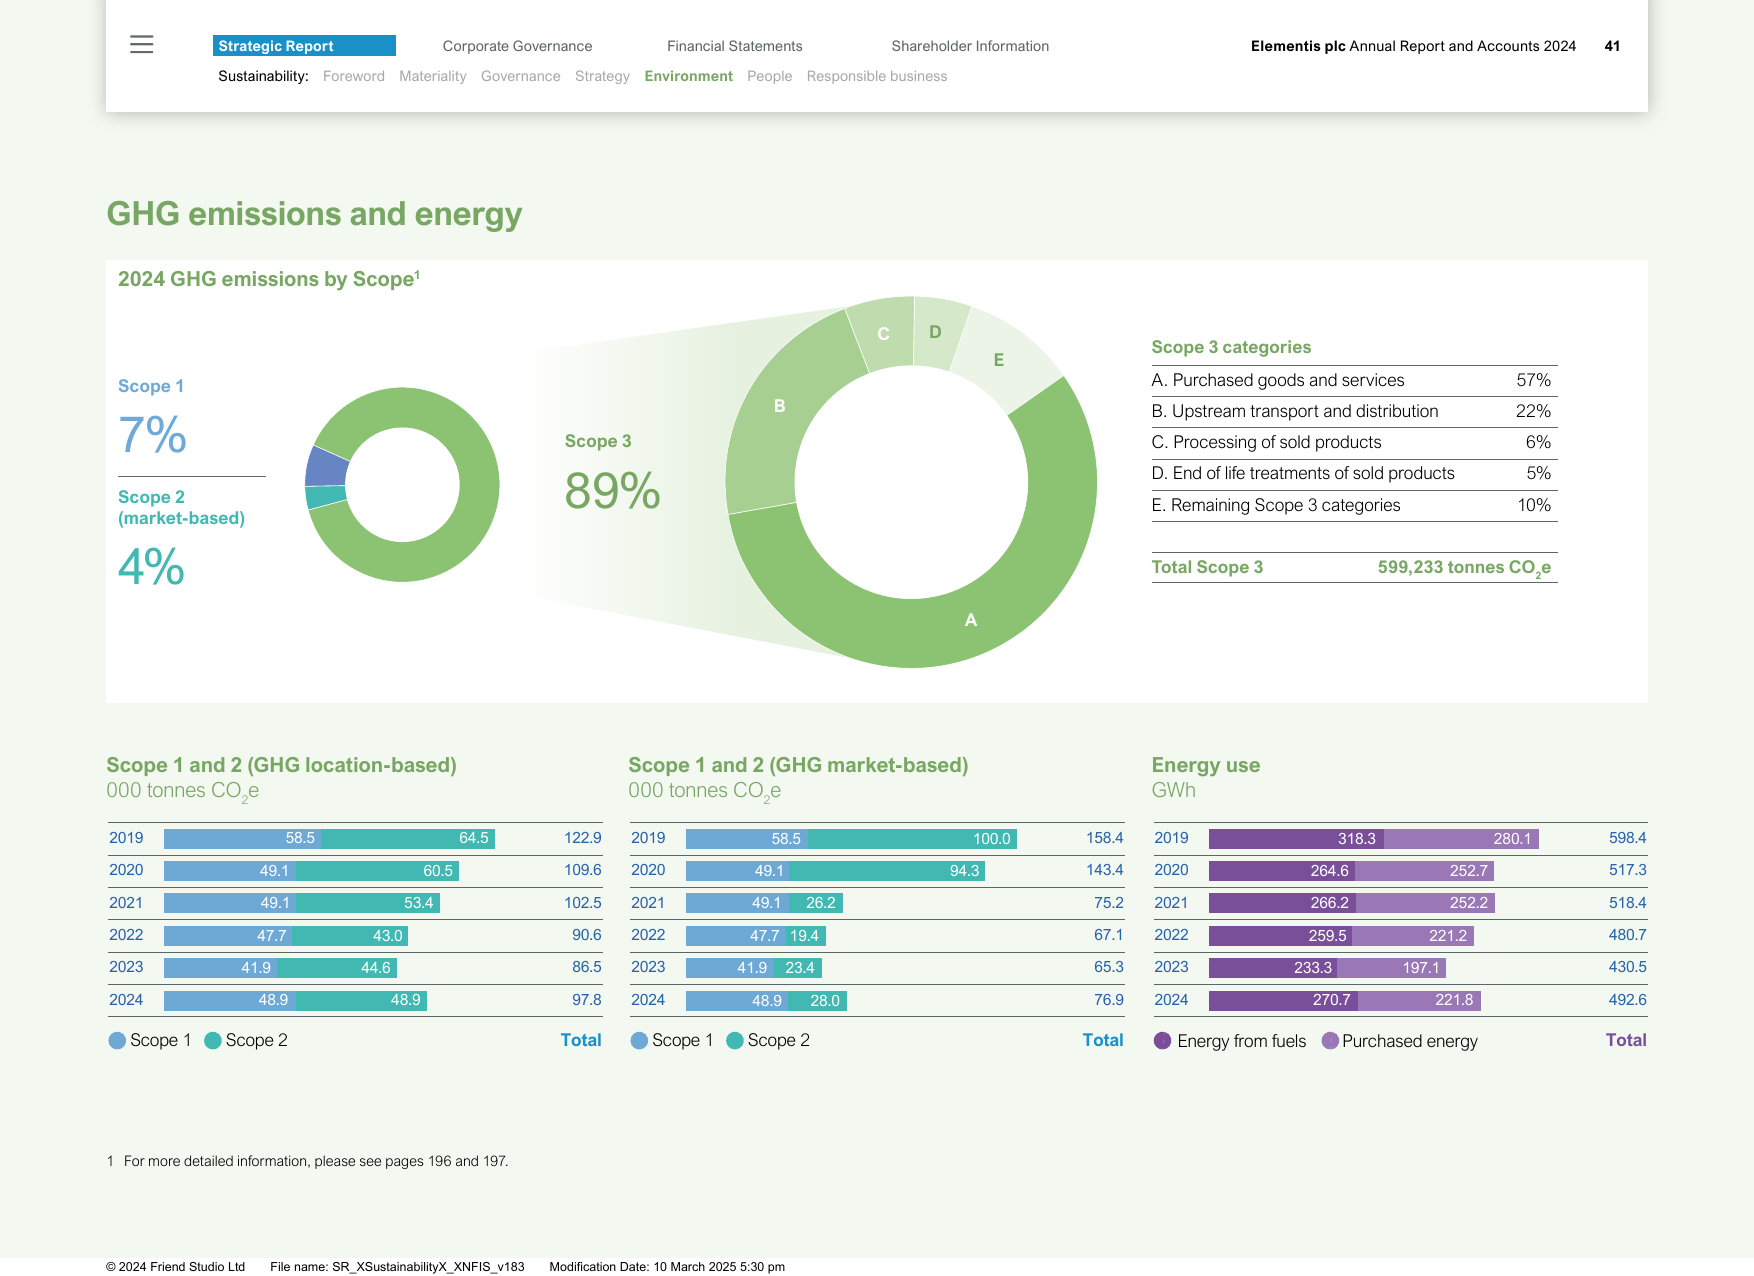The image size is (1754, 1276).
Task: Click the 492.6 energy total for 2024
Action: pyautogui.click(x=1628, y=1000)
